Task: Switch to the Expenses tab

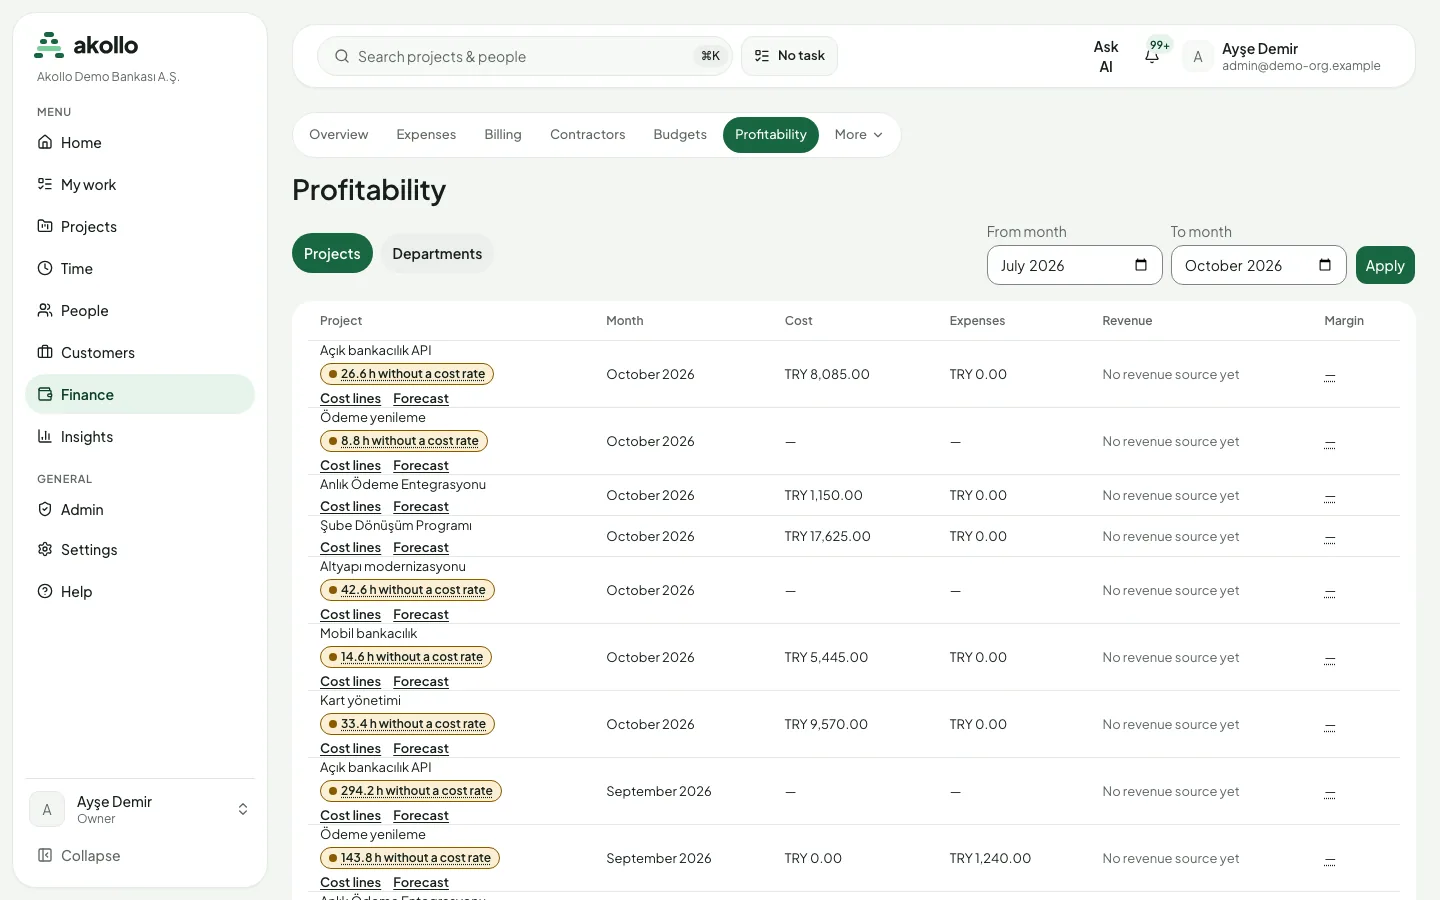Action: coord(426,135)
